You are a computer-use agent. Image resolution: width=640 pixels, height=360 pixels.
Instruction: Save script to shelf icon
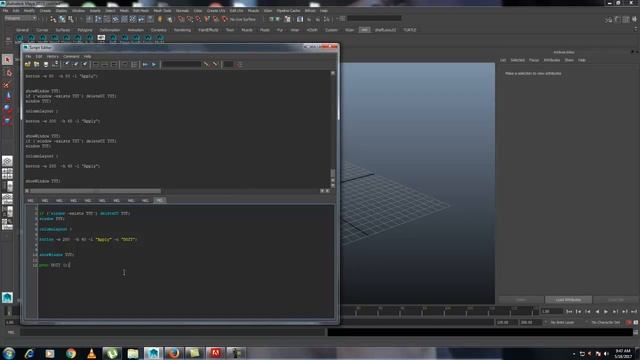pyautogui.click(x=56, y=64)
